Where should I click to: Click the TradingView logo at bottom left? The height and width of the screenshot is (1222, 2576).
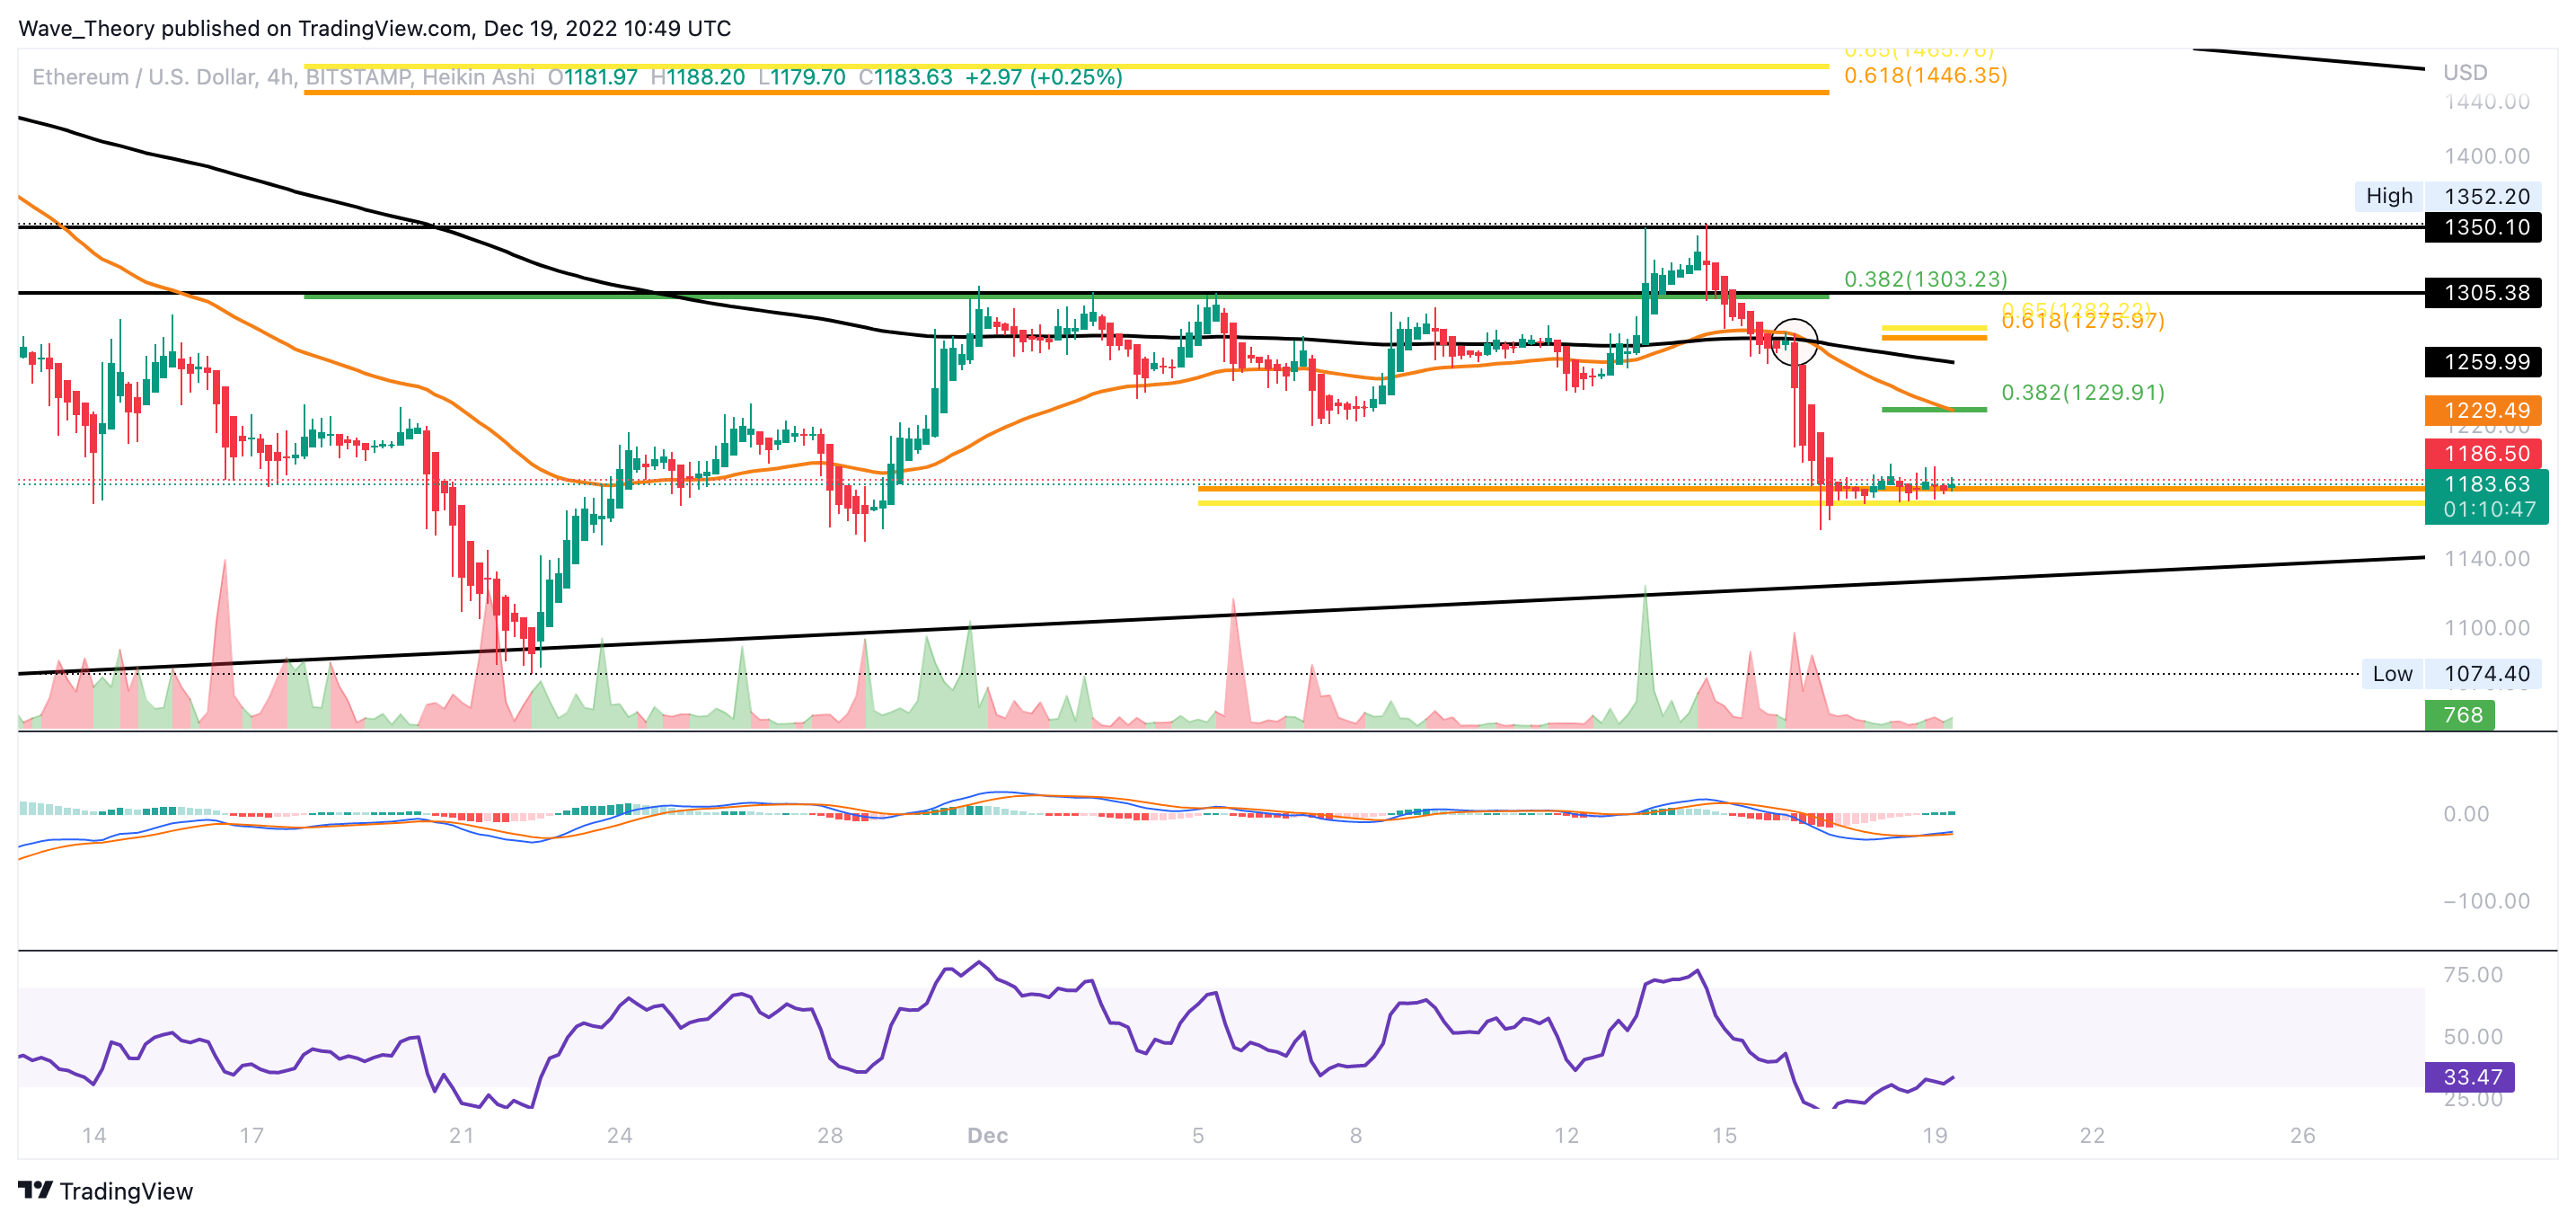pyautogui.click(x=105, y=1190)
